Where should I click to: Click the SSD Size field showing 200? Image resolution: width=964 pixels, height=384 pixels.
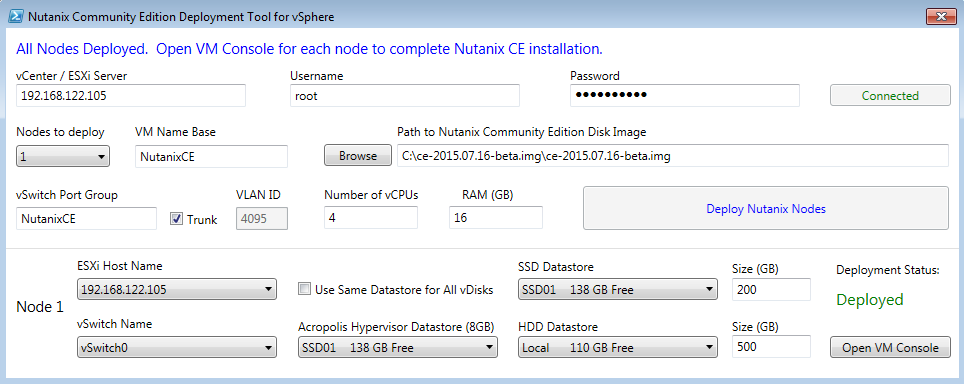(x=772, y=289)
